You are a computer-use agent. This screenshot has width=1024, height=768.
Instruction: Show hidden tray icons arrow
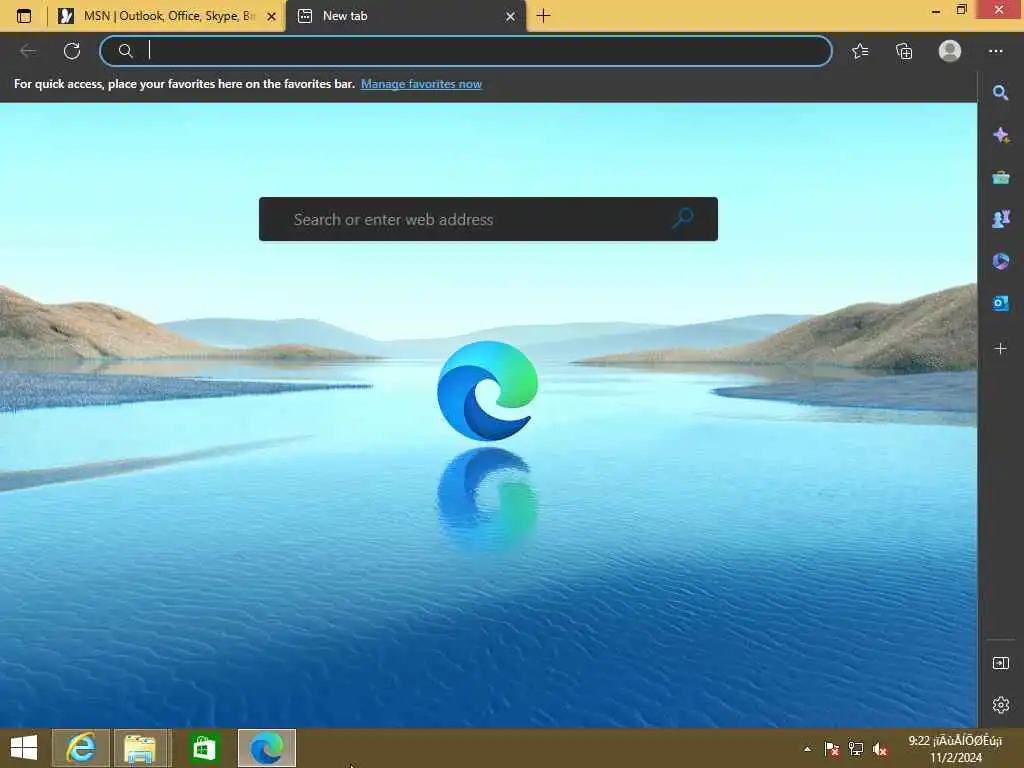tap(807, 749)
